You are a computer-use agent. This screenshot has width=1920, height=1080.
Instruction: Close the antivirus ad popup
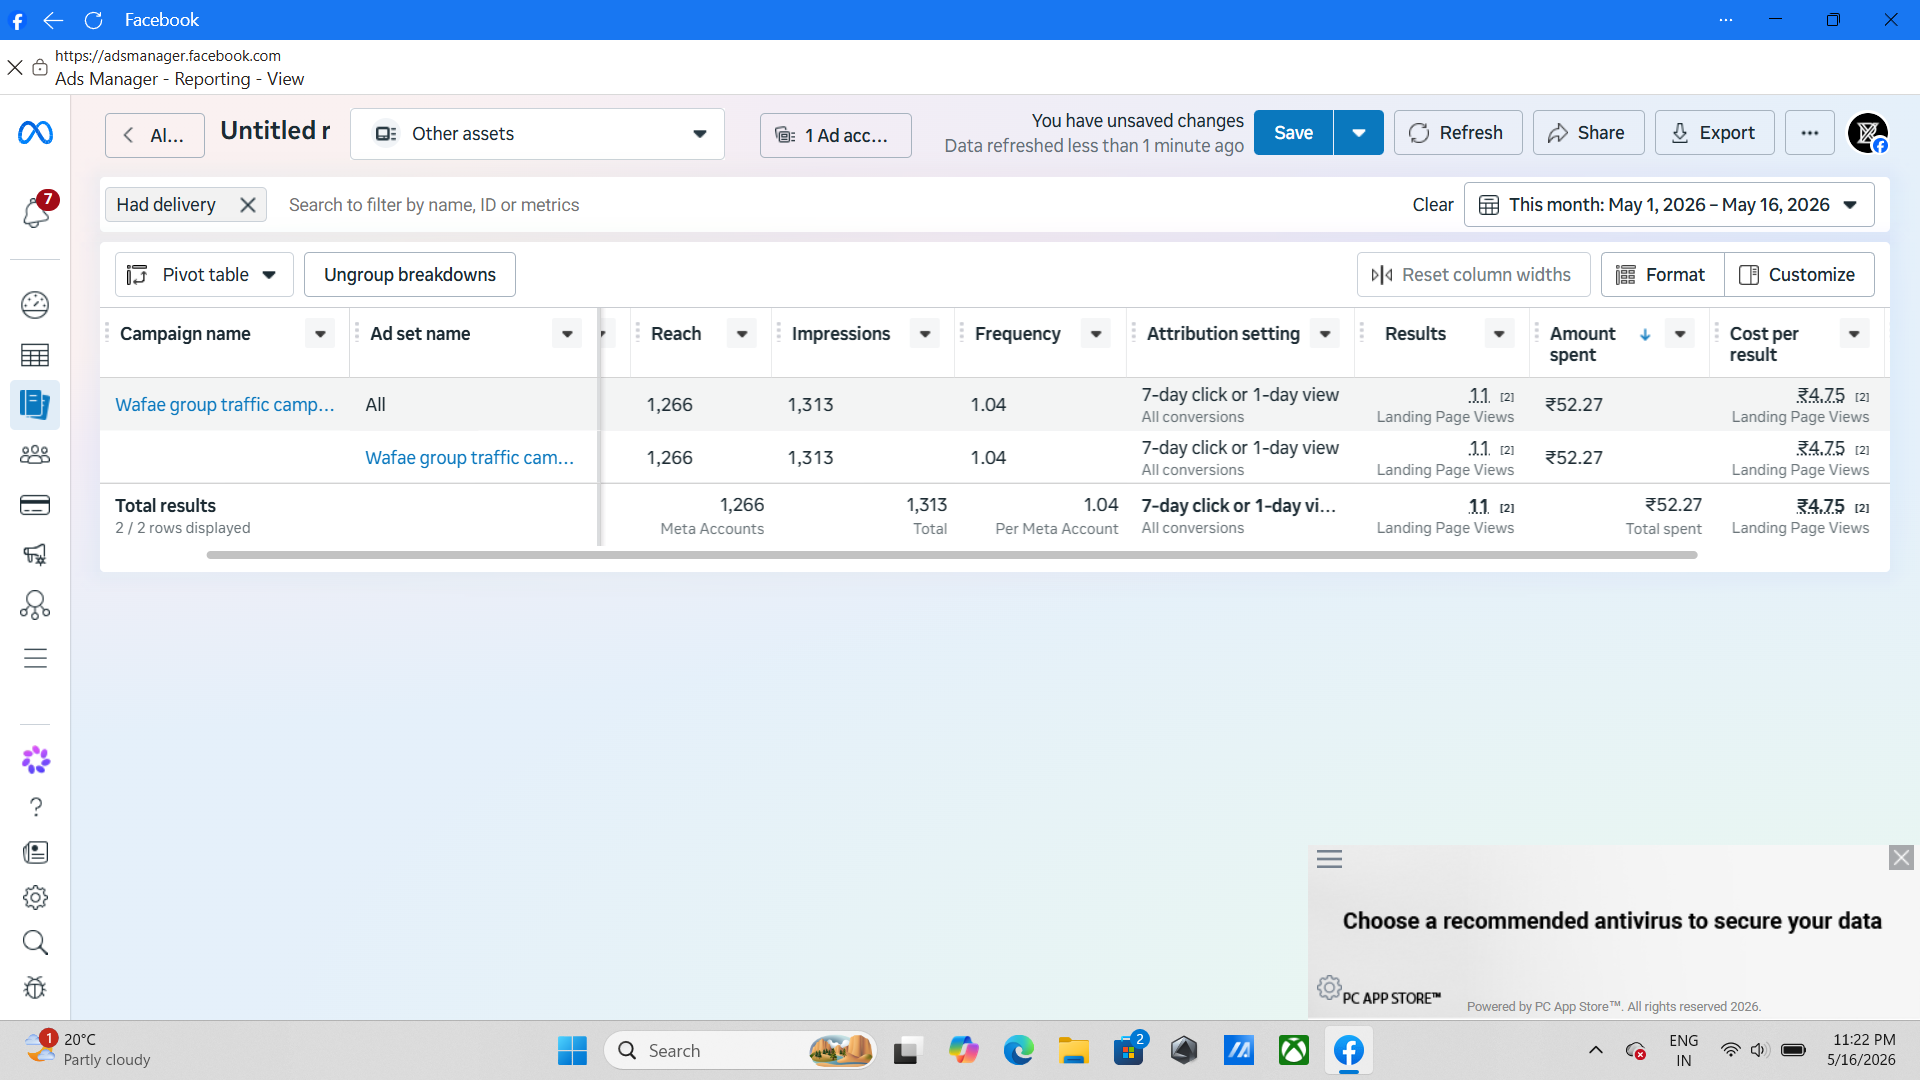(1901, 858)
